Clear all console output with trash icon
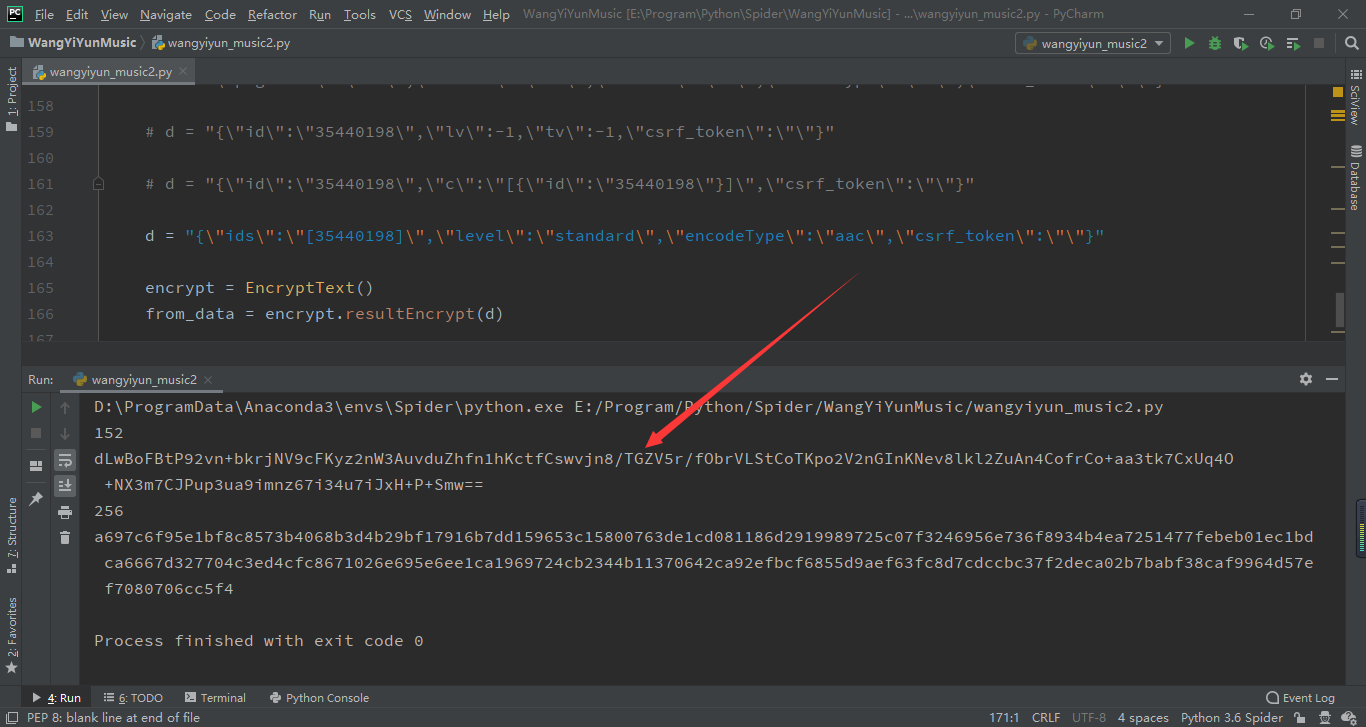Screen dimensions: 1366x727 65,538
